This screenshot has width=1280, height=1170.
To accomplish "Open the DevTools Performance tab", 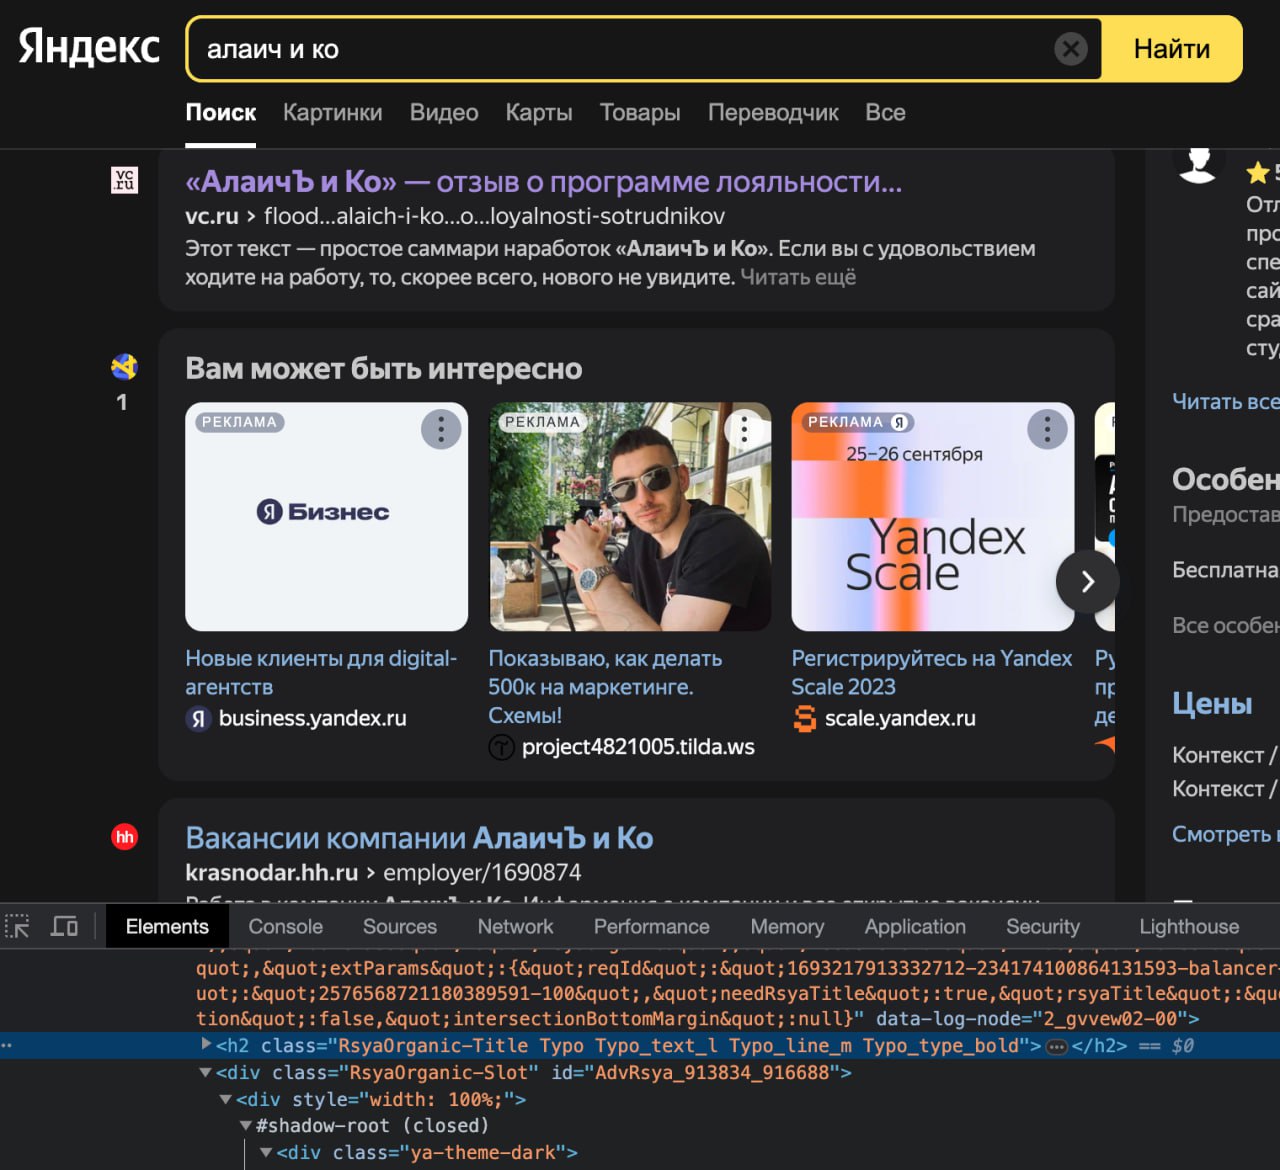I will 651,926.
